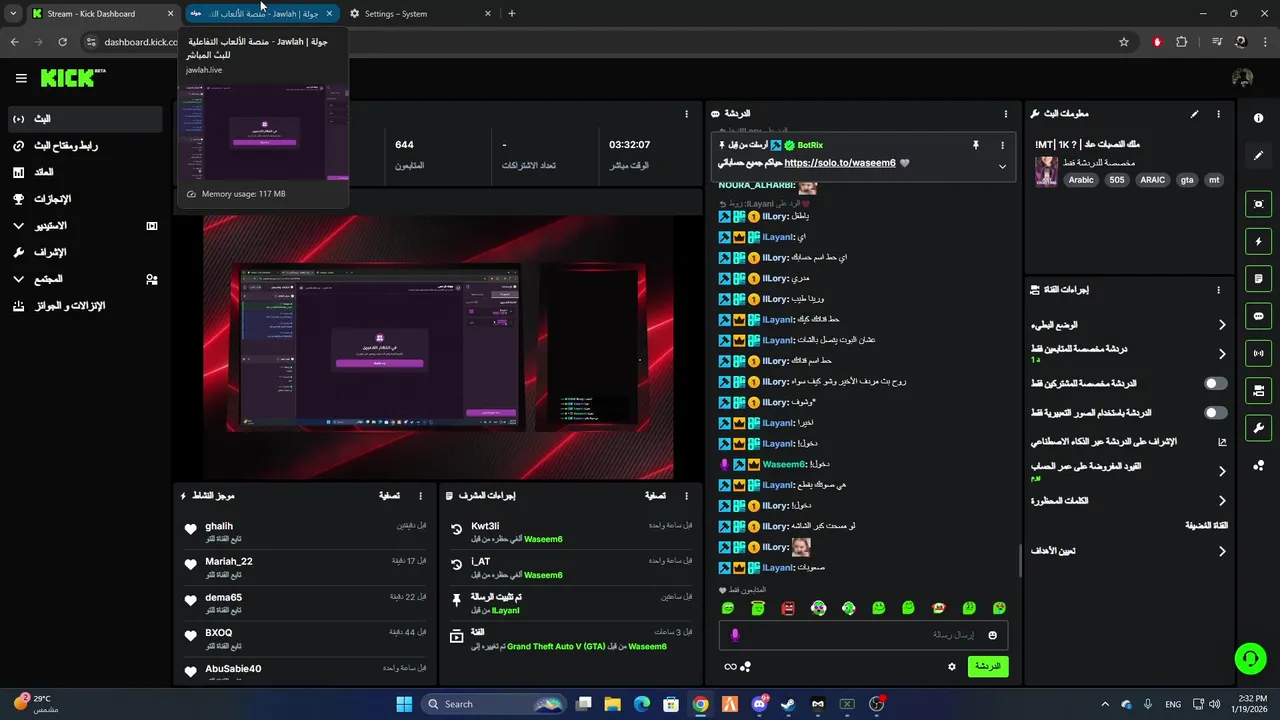Open the hamburger menu beside the Kick logo
This screenshot has width=1280, height=720.
point(21,78)
